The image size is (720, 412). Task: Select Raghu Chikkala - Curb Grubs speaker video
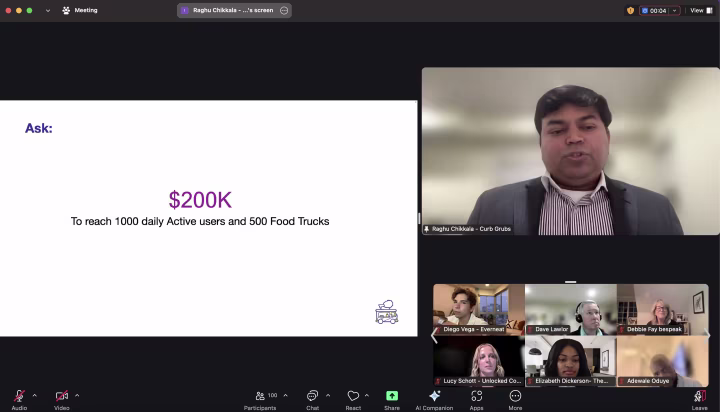(x=571, y=151)
